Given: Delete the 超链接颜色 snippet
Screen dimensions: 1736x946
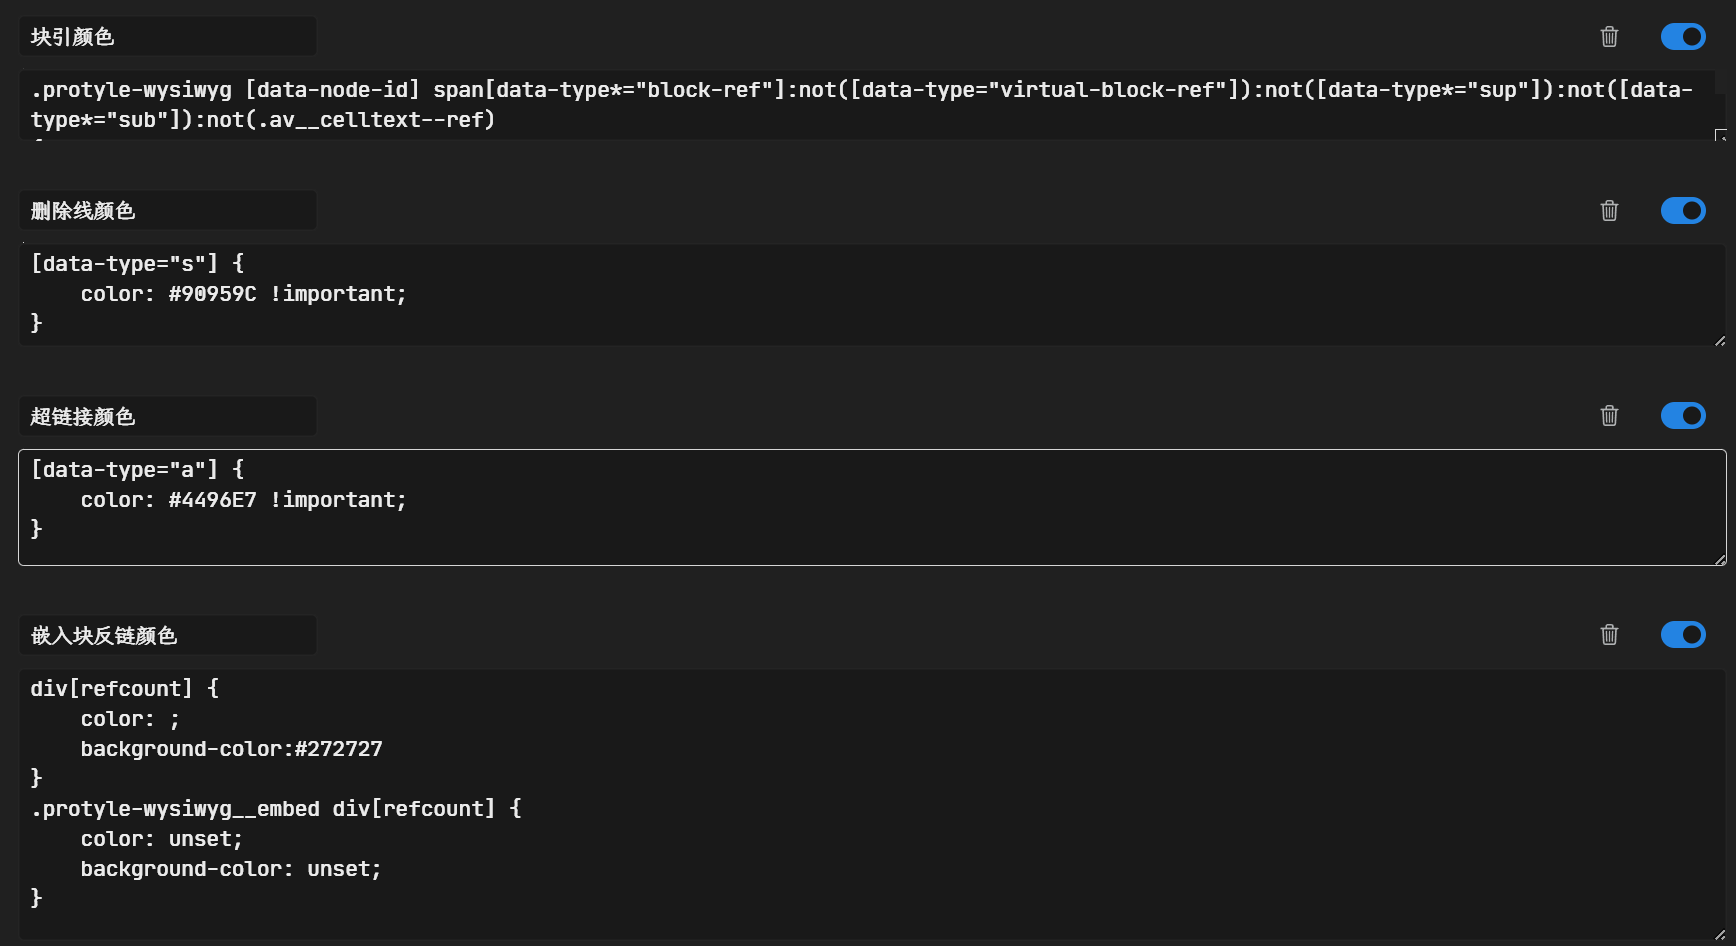Looking at the screenshot, I should click(1609, 416).
